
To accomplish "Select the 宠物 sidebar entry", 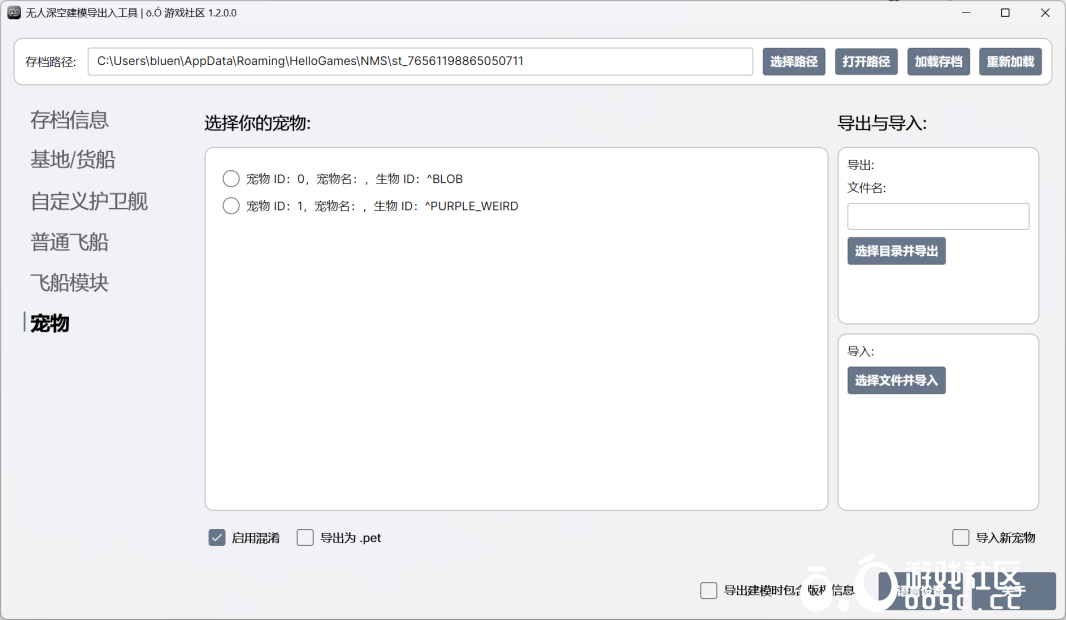I will point(50,323).
